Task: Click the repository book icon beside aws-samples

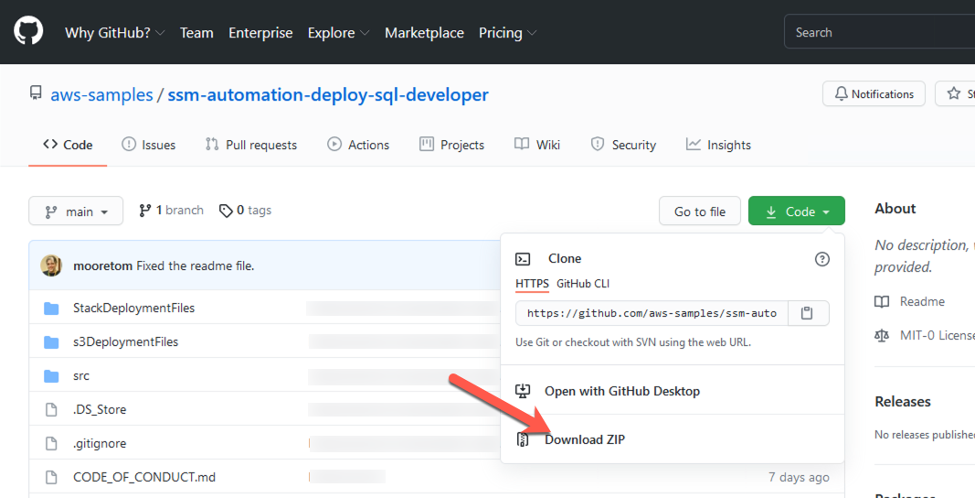Action: (x=36, y=93)
